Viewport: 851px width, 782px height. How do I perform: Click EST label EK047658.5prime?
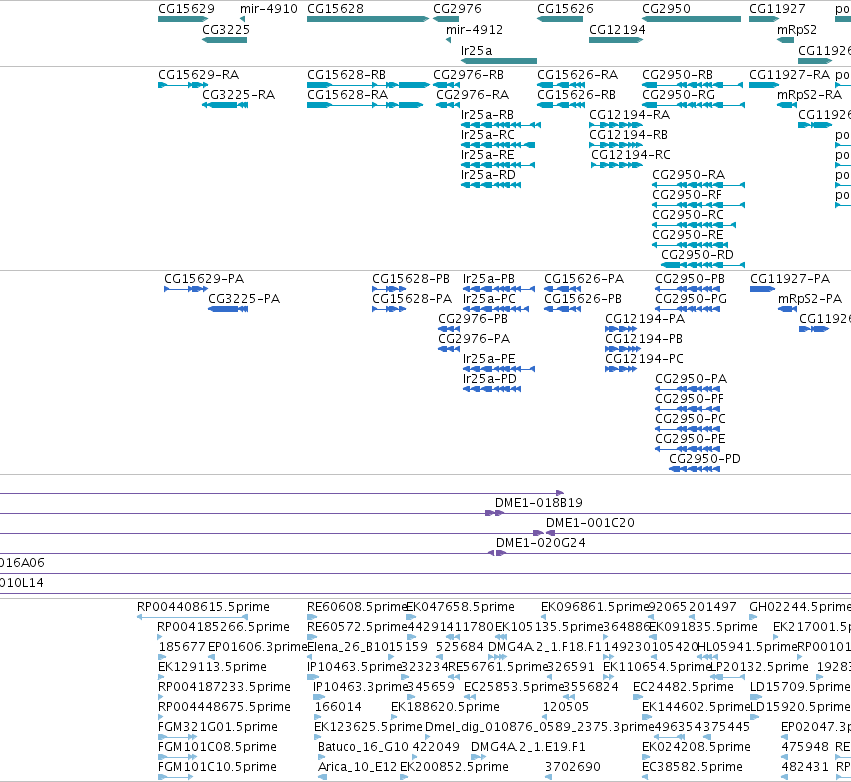460,607
